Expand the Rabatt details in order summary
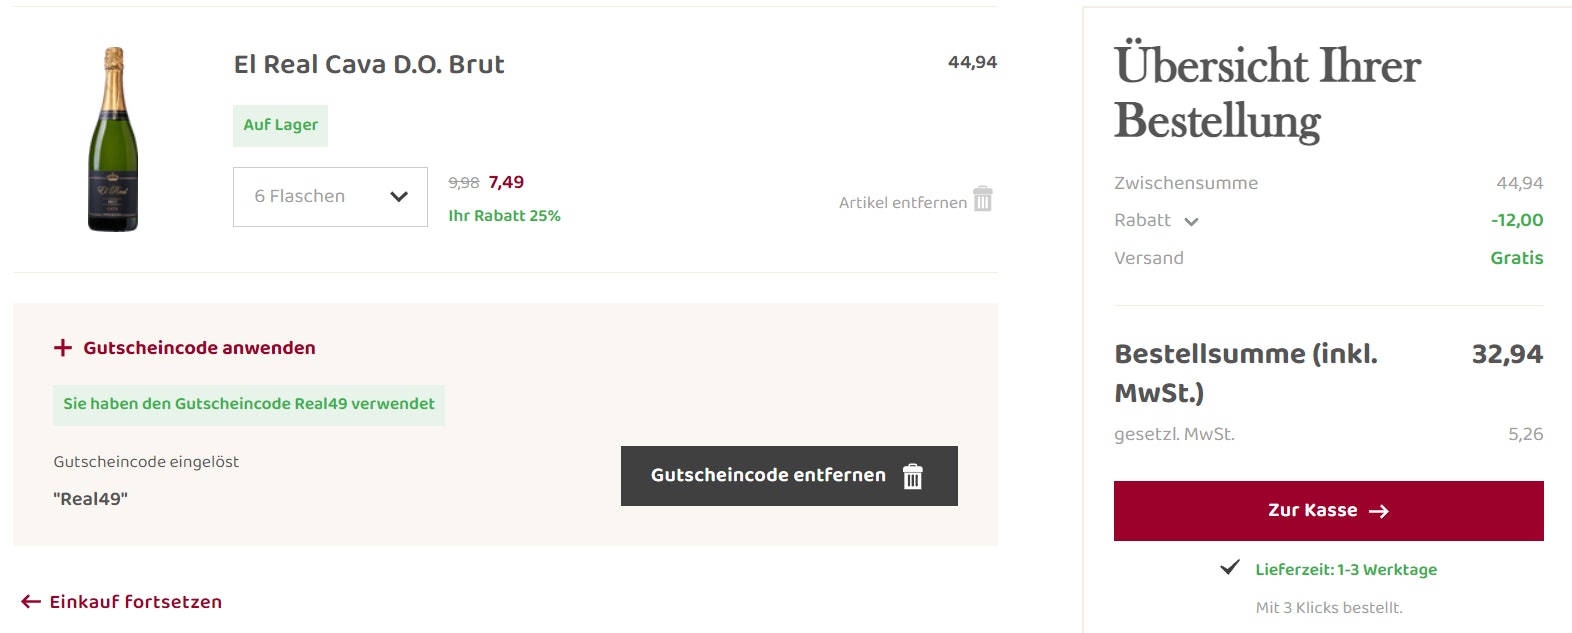The height and width of the screenshot is (633, 1572). pyautogui.click(x=1191, y=221)
